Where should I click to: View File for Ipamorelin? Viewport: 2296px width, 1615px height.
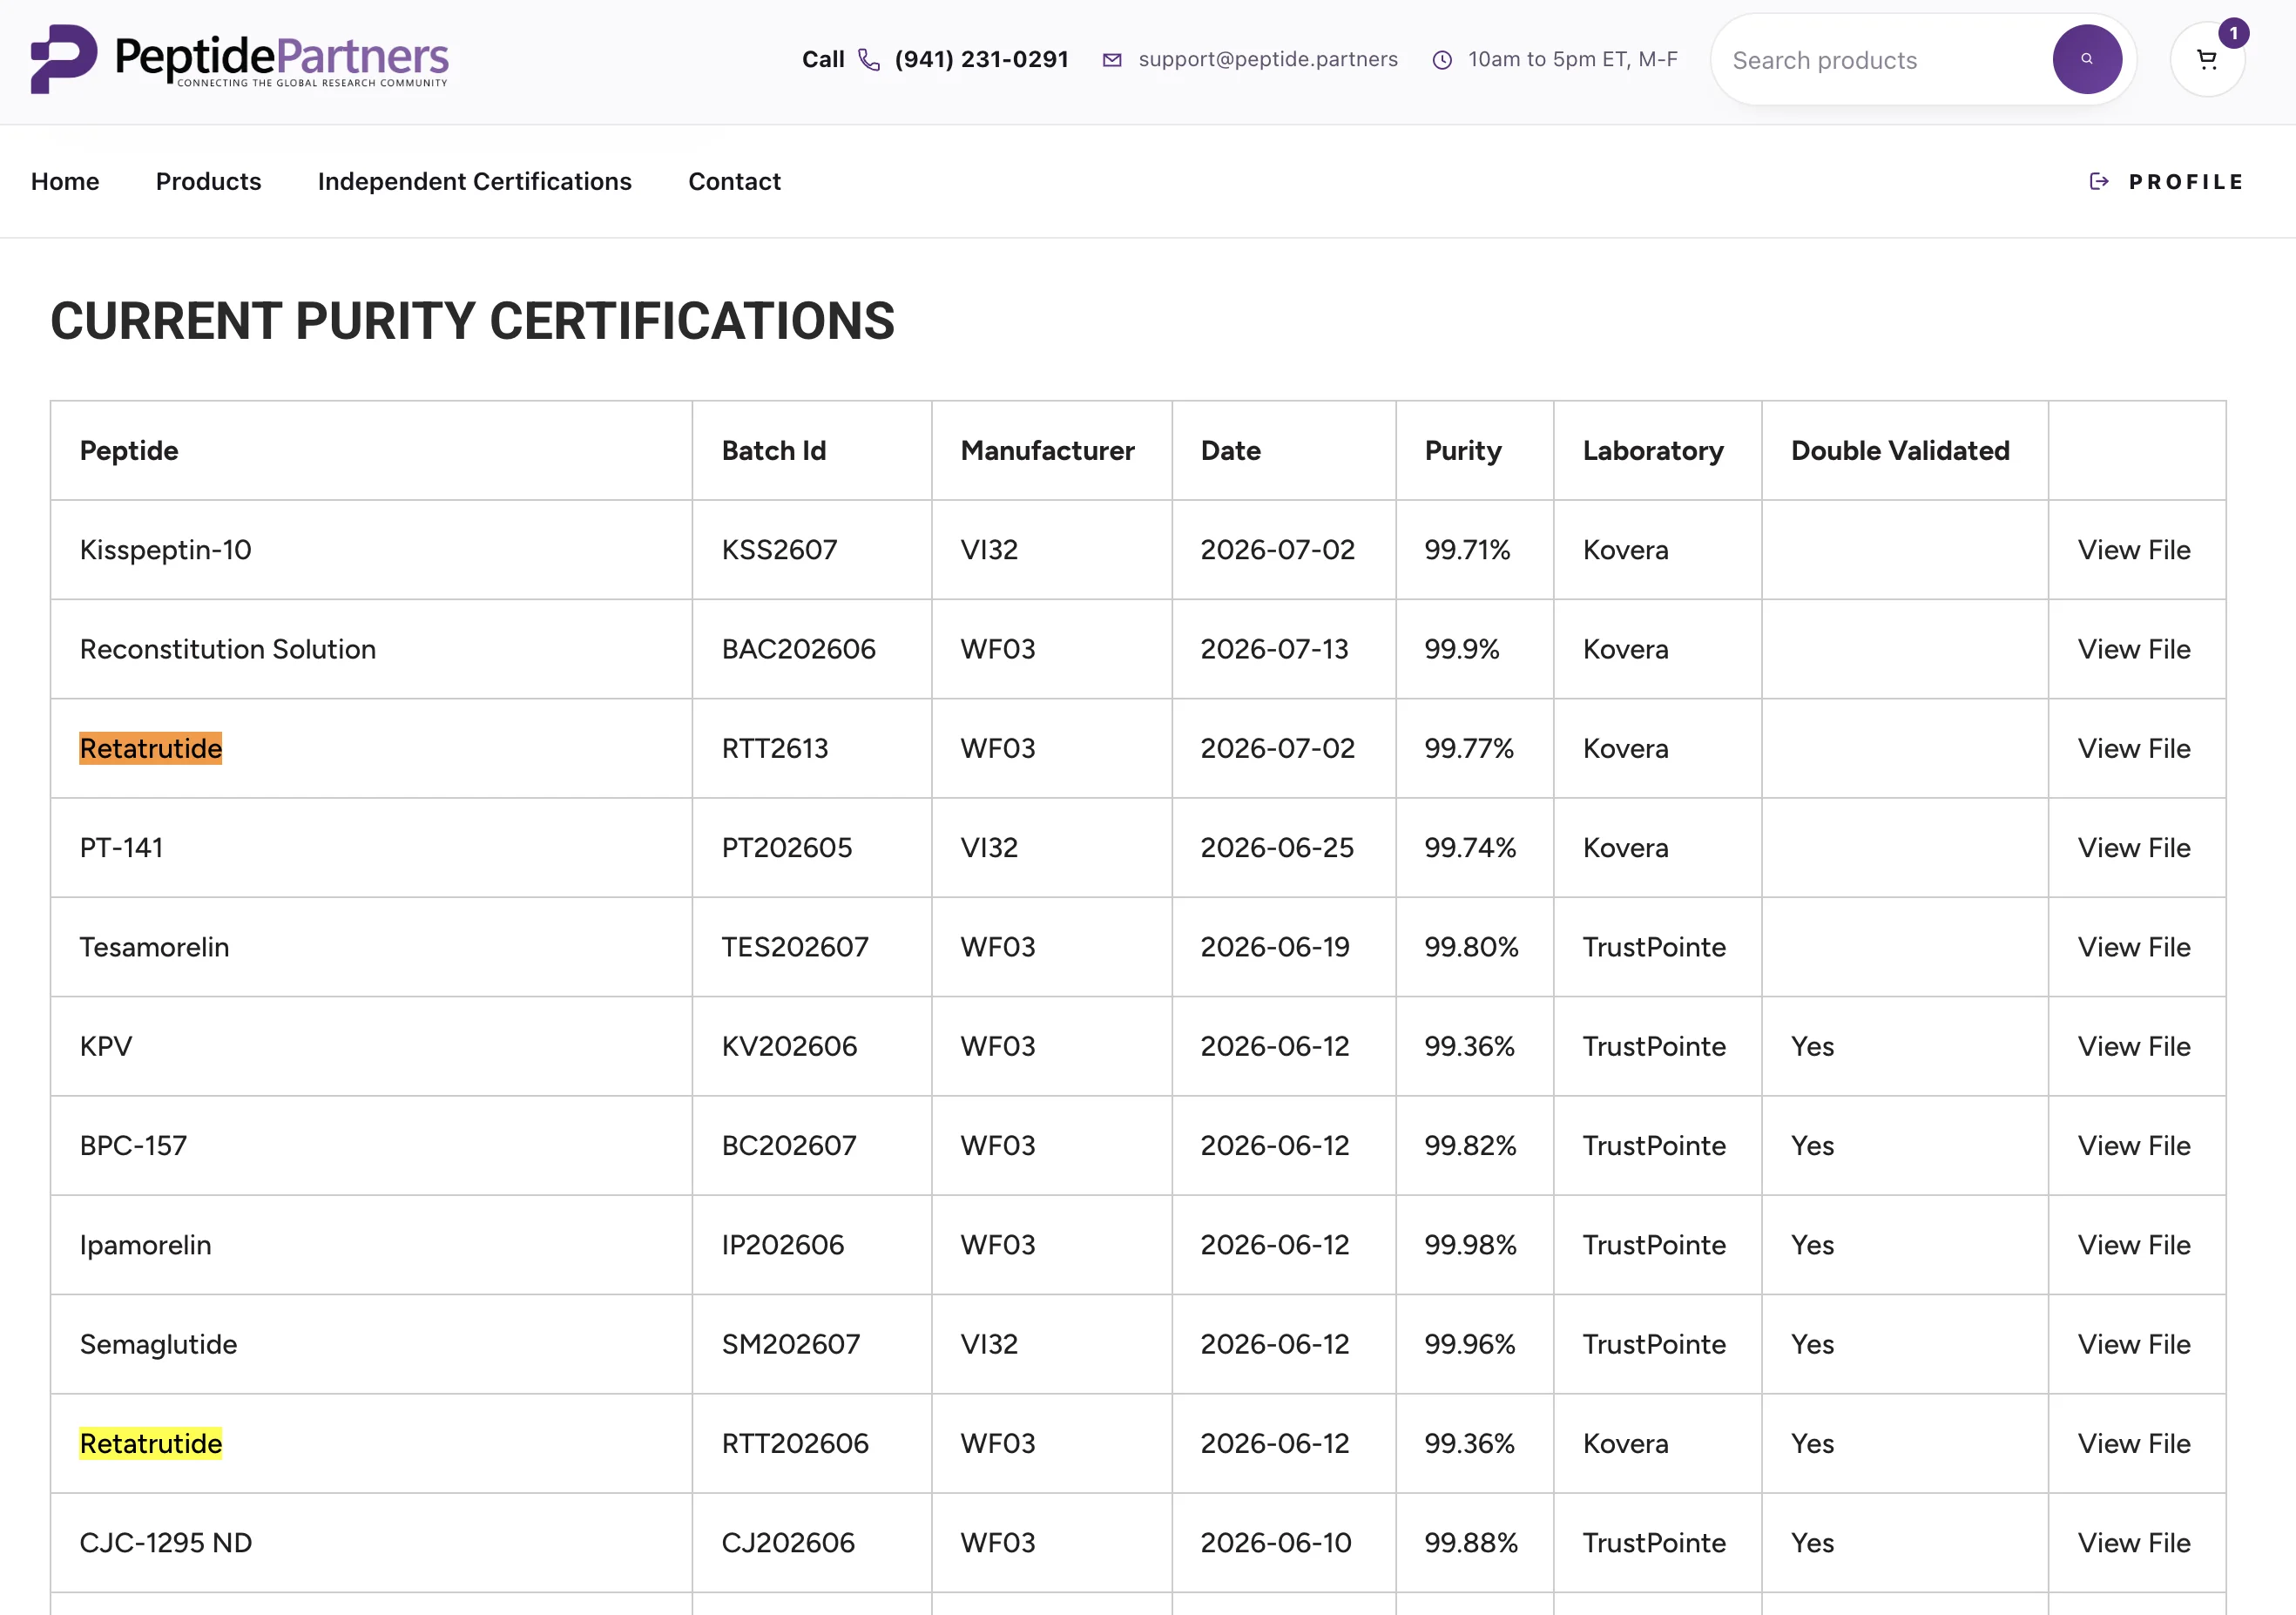[x=2133, y=1244]
